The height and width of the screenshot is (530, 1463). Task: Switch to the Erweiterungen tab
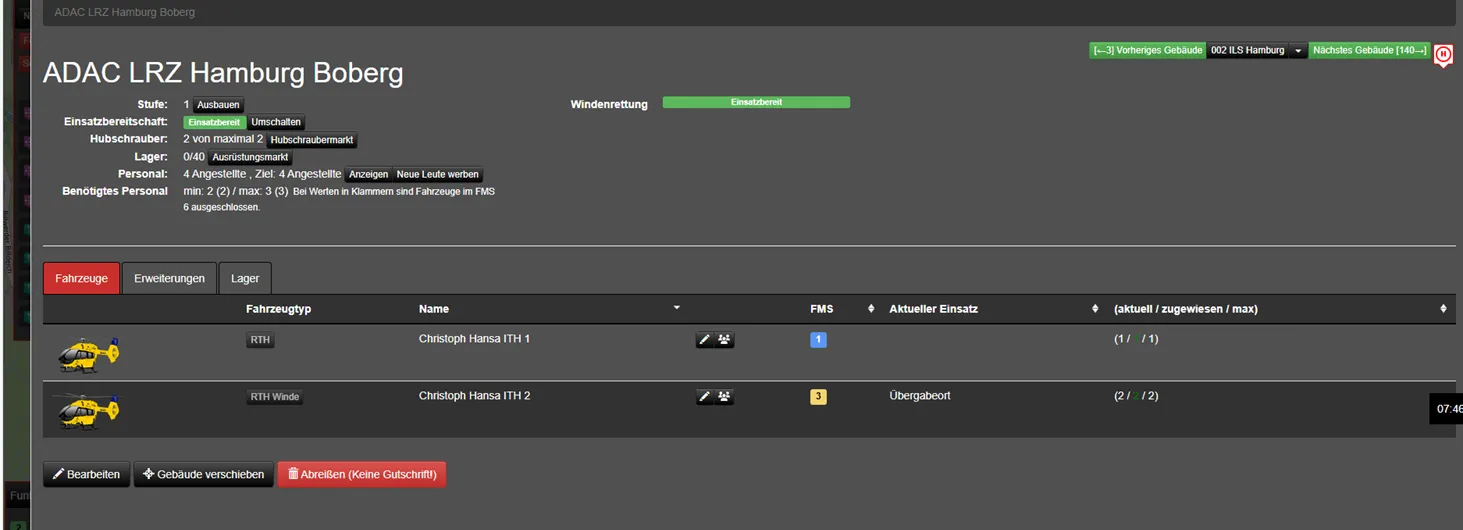(169, 278)
